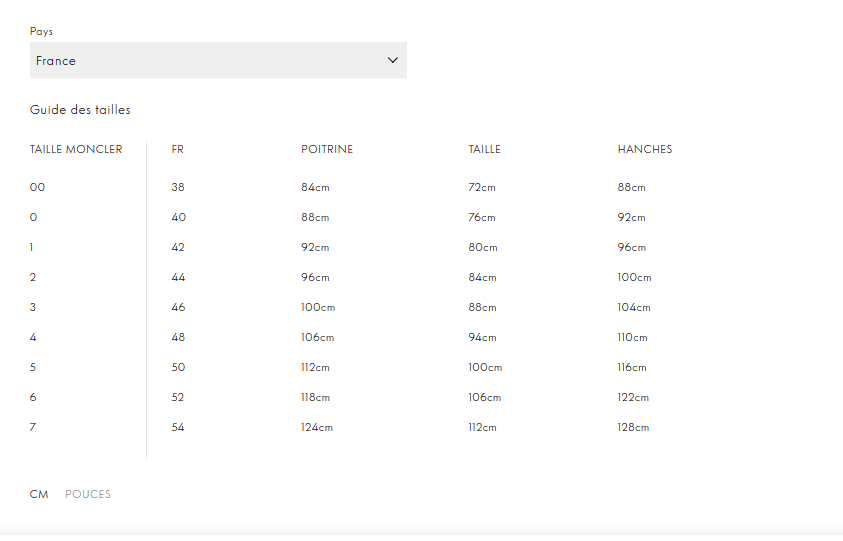
Task: Click the 110cm hips value
Action: coord(633,337)
